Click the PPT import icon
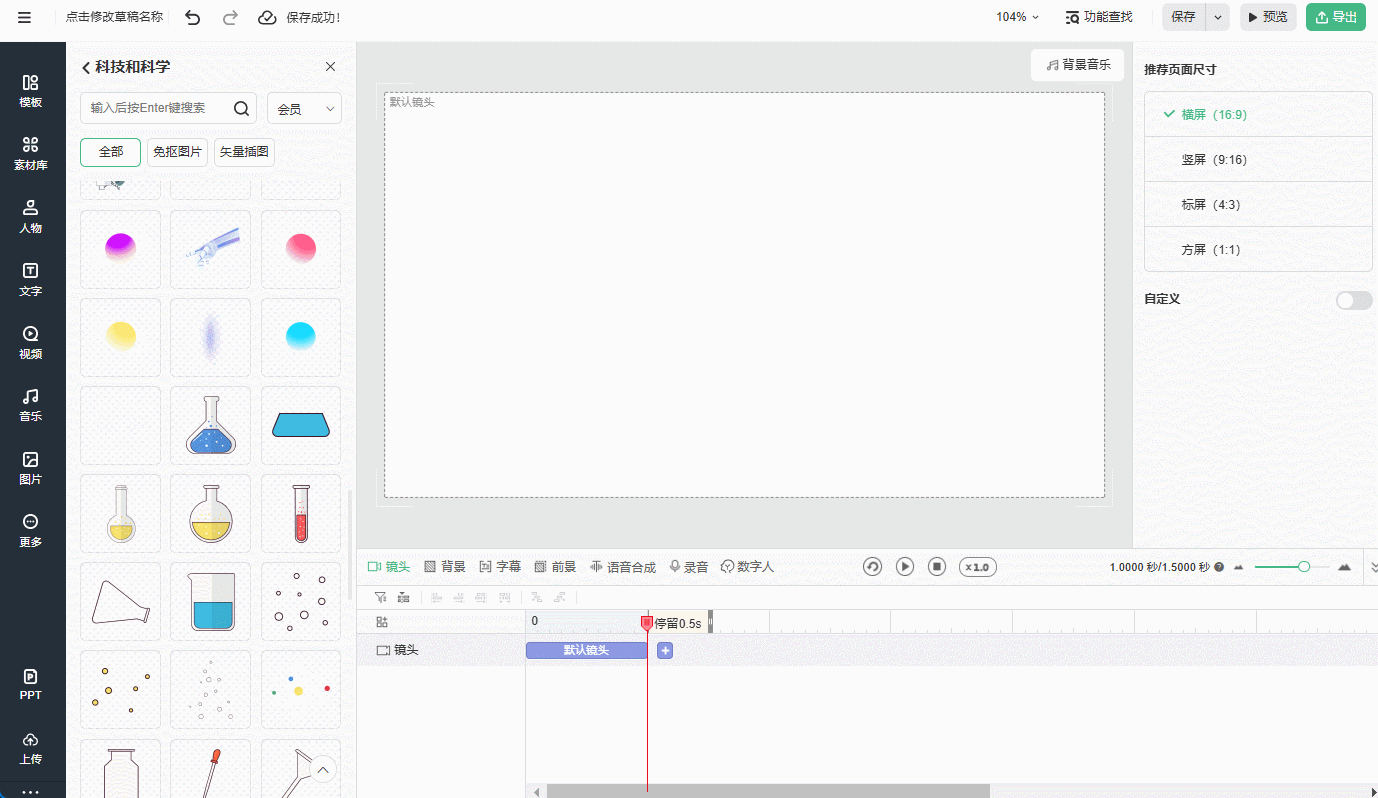 (31, 684)
